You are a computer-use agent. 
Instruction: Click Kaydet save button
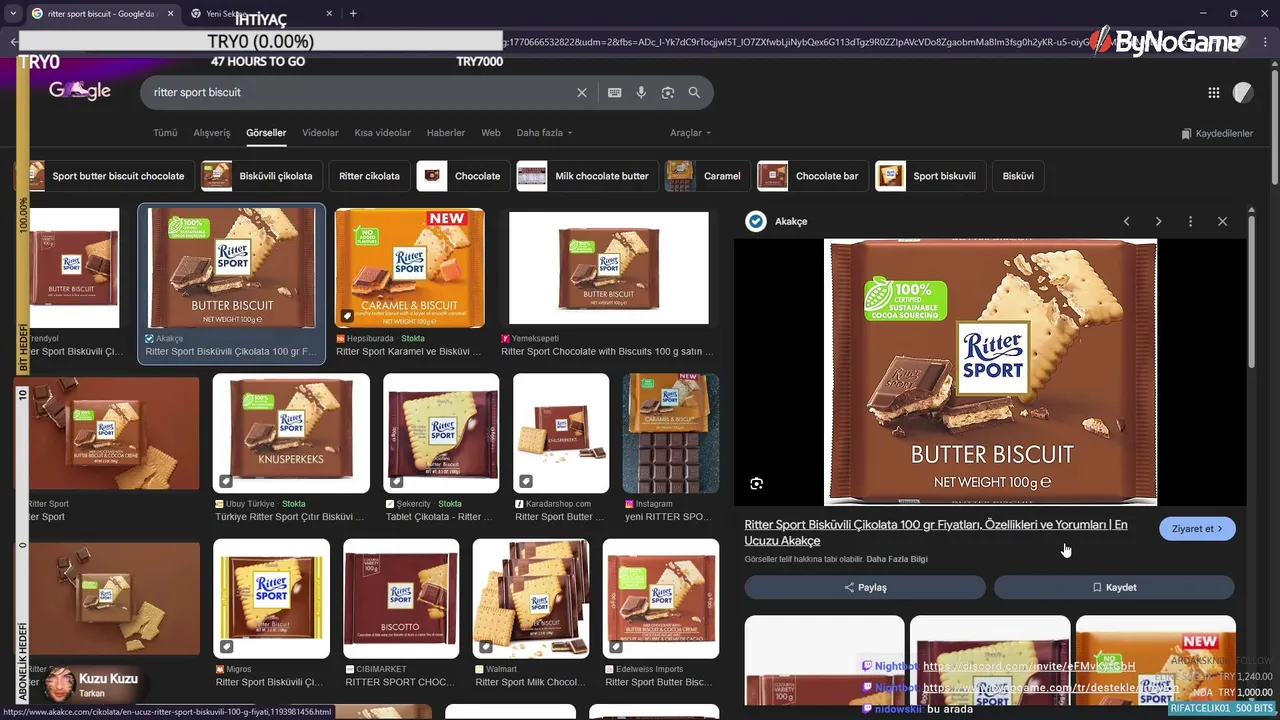coord(1114,587)
